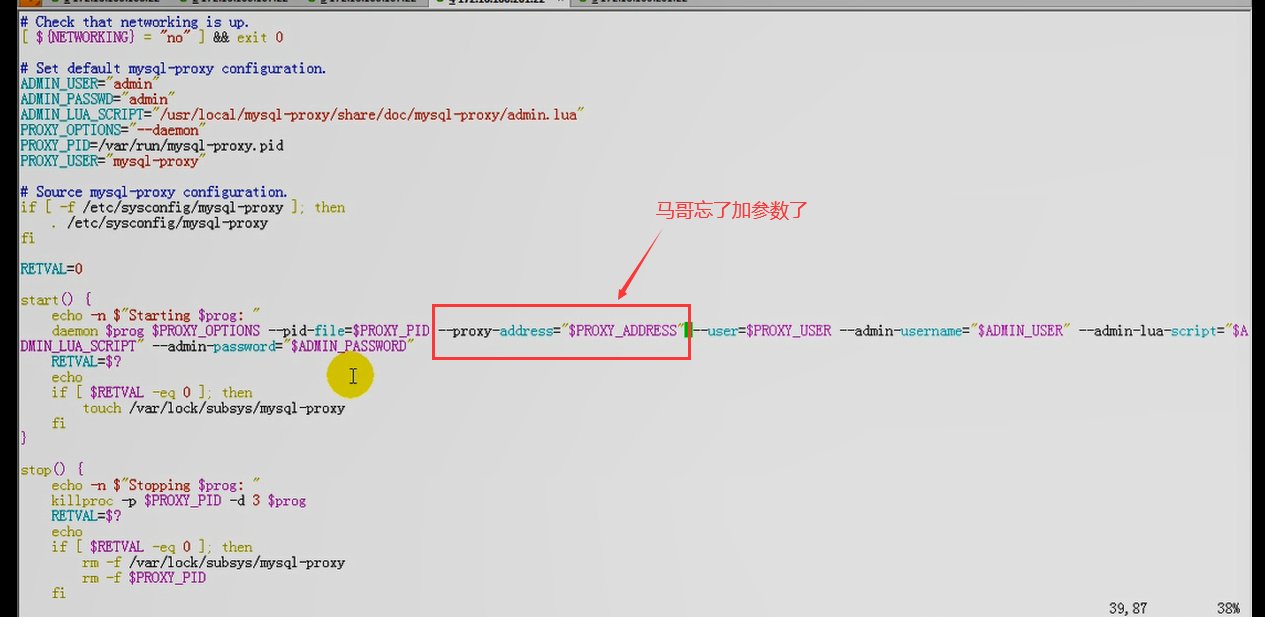Click the --admin-username="$ADMIN_USER" option

coord(955,330)
